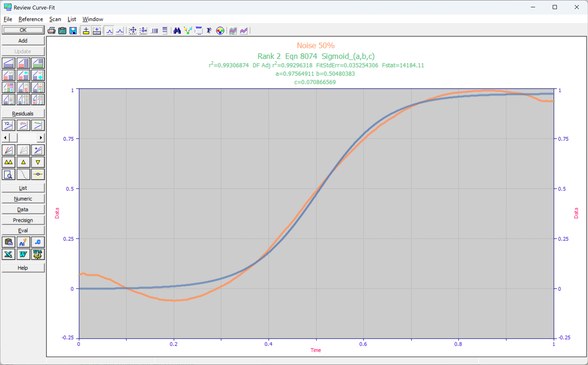Click the yellow-green Y branch icon in toolbar
This screenshot has width=588, height=365.
tap(188, 31)
